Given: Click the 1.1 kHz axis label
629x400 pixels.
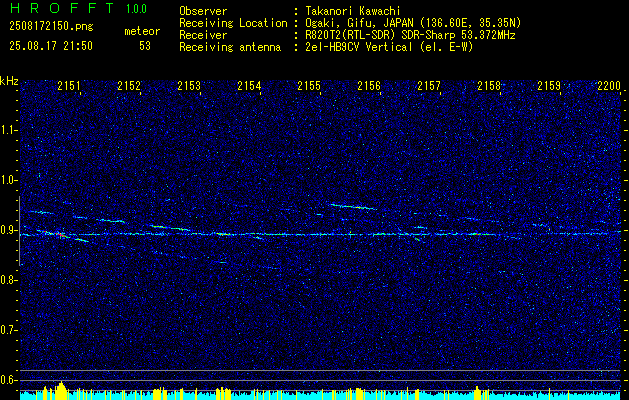Looking at the screenshot, I should (9, 130).
